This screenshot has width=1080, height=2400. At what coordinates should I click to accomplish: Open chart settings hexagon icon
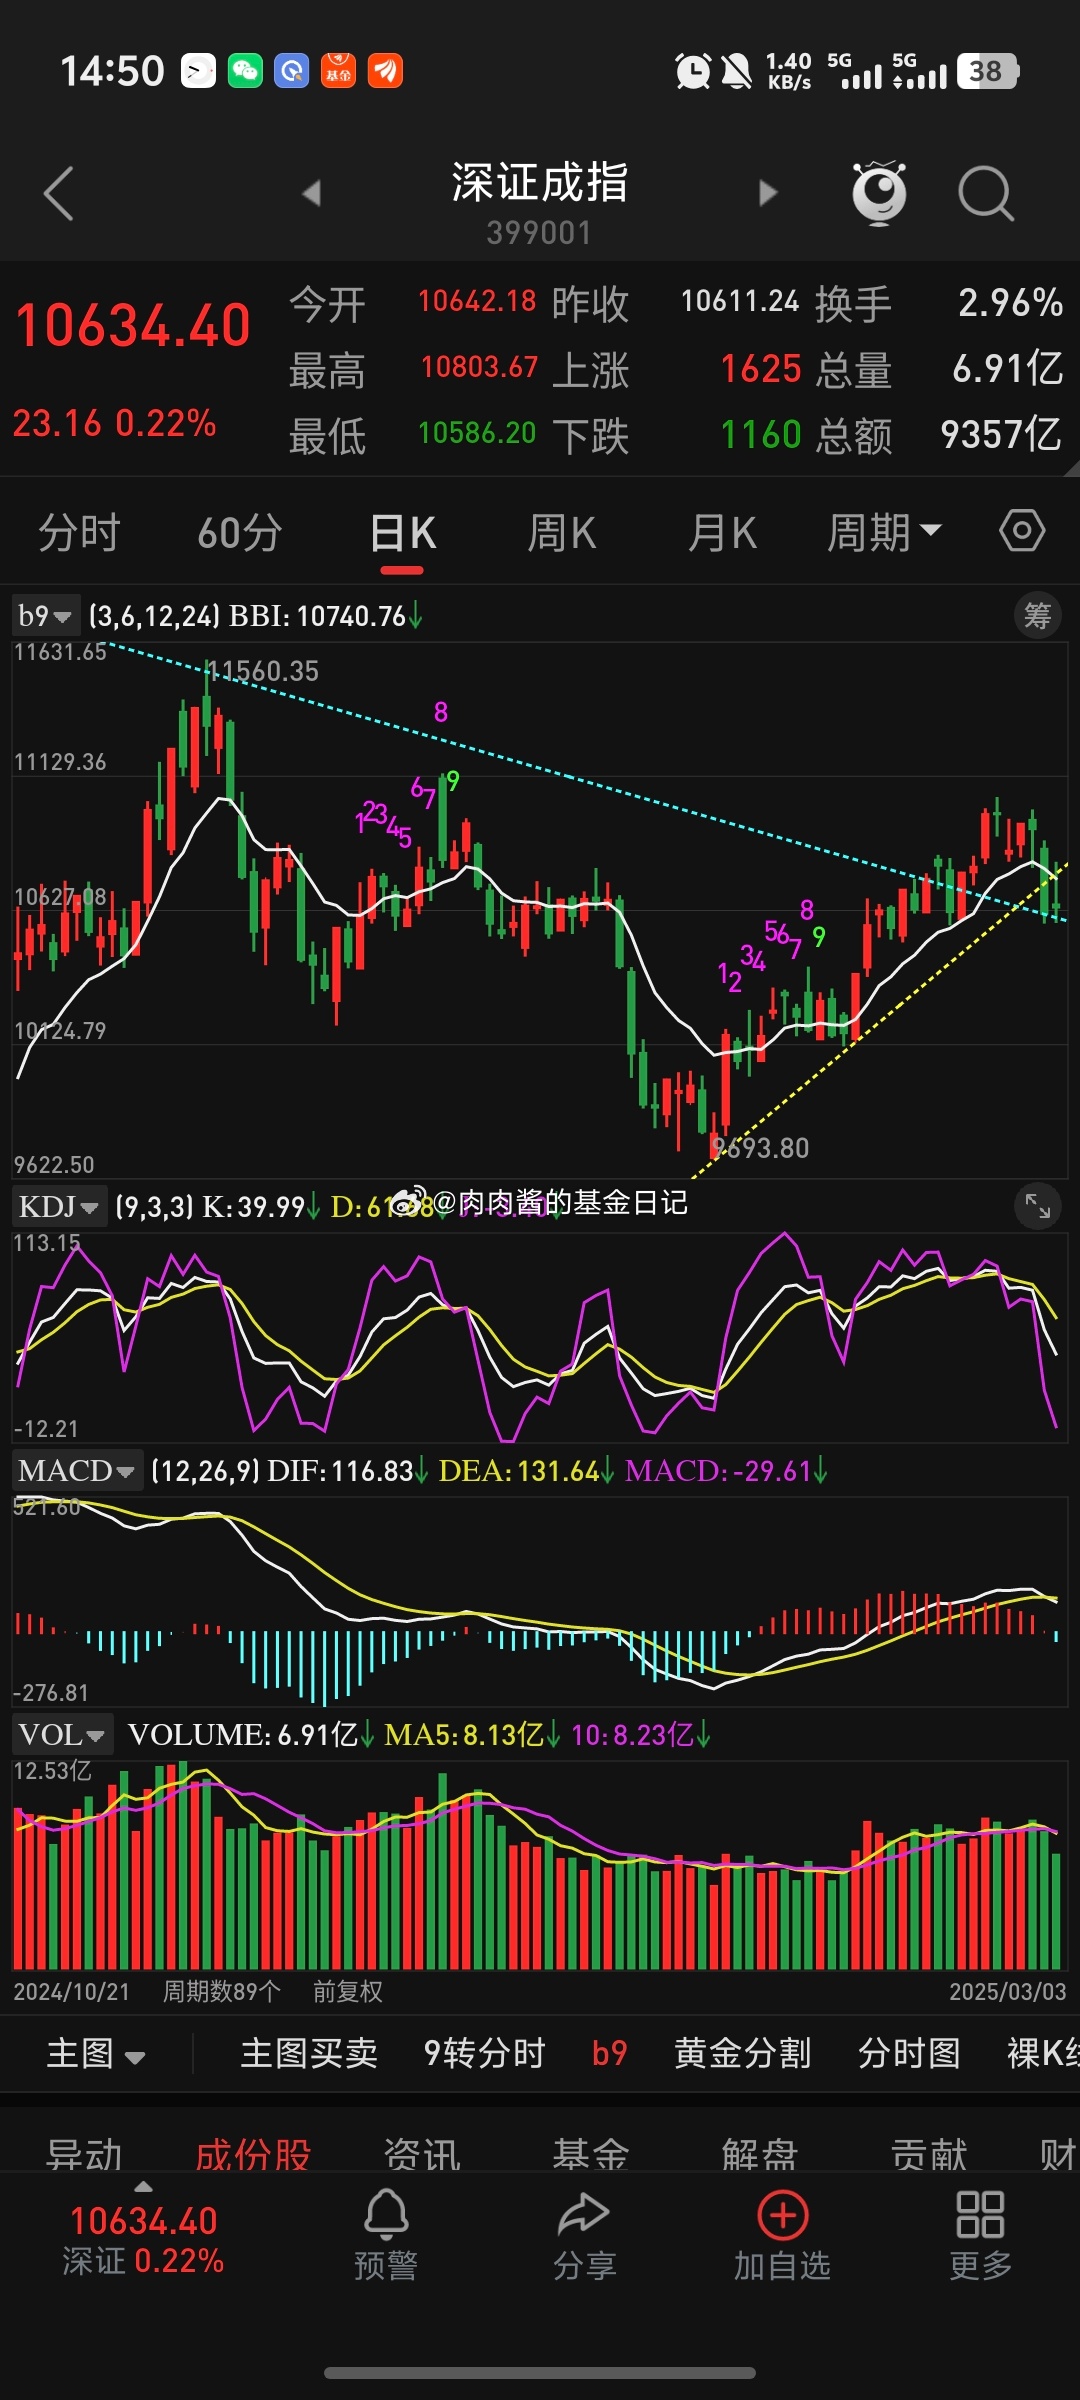pyautogui.click(x=1022, y=530)
